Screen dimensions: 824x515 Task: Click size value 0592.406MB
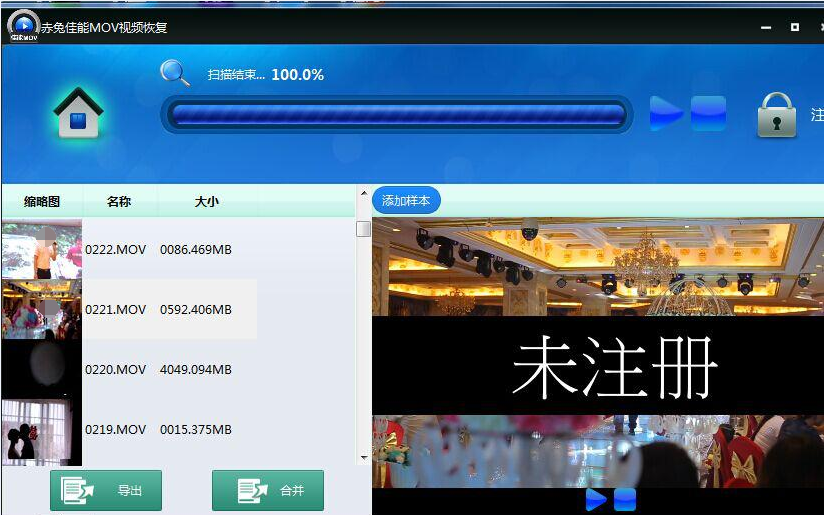click(196, 310)
